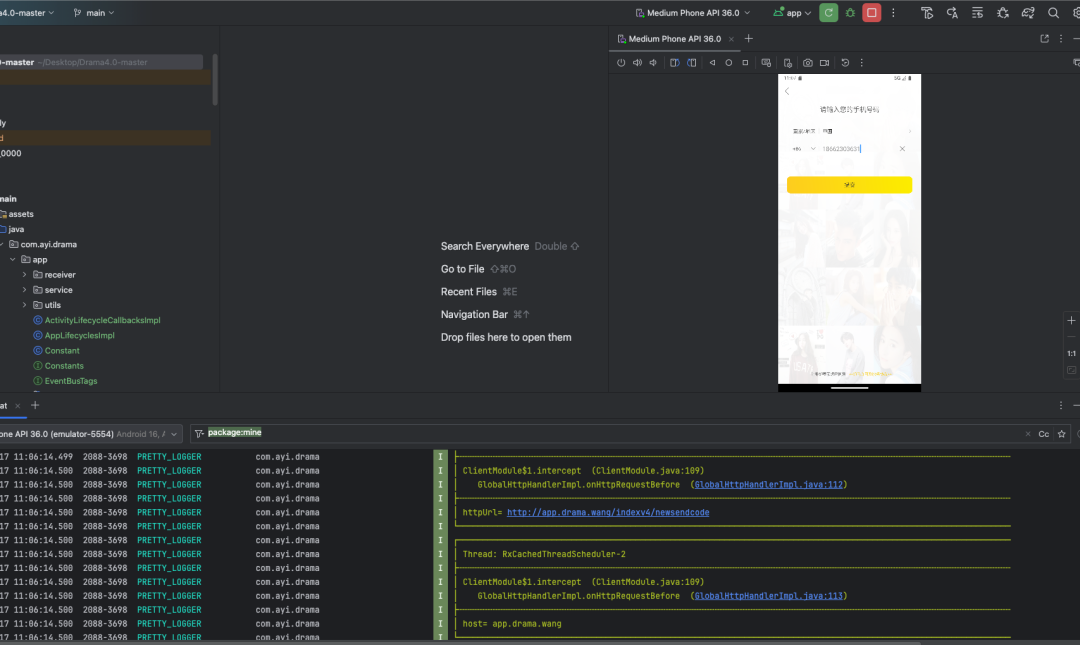Tap the yellow submit button in emulator
Viewport: 1080px width, 645px height.
click(x=849, y=185)
